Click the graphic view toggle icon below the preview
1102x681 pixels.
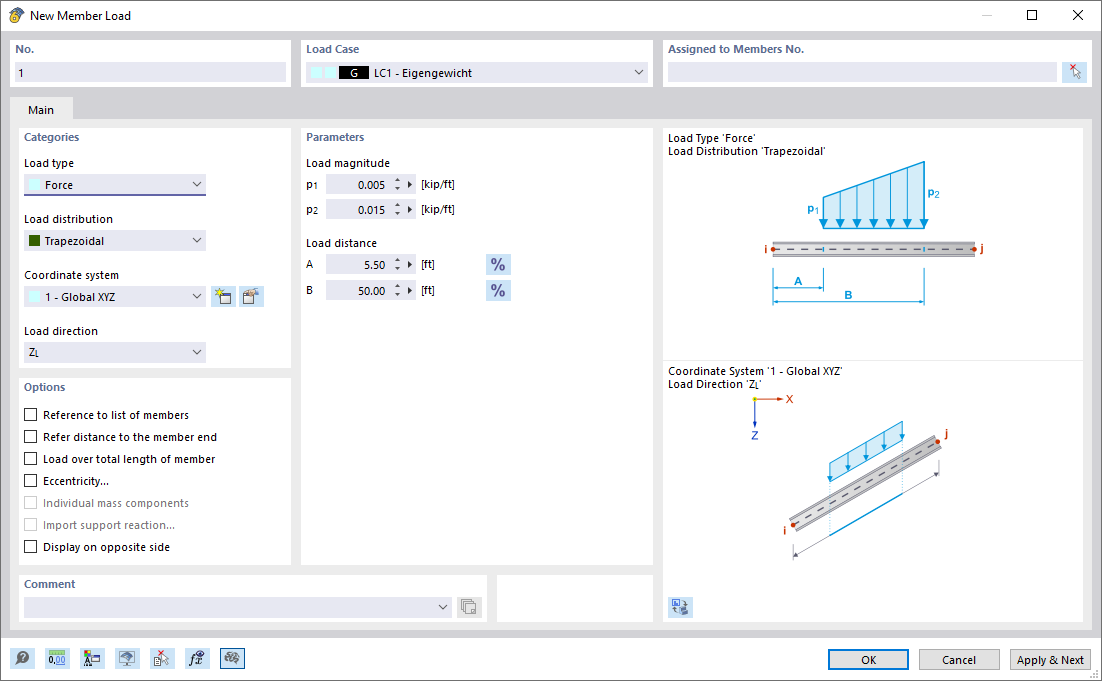[680, 607]
